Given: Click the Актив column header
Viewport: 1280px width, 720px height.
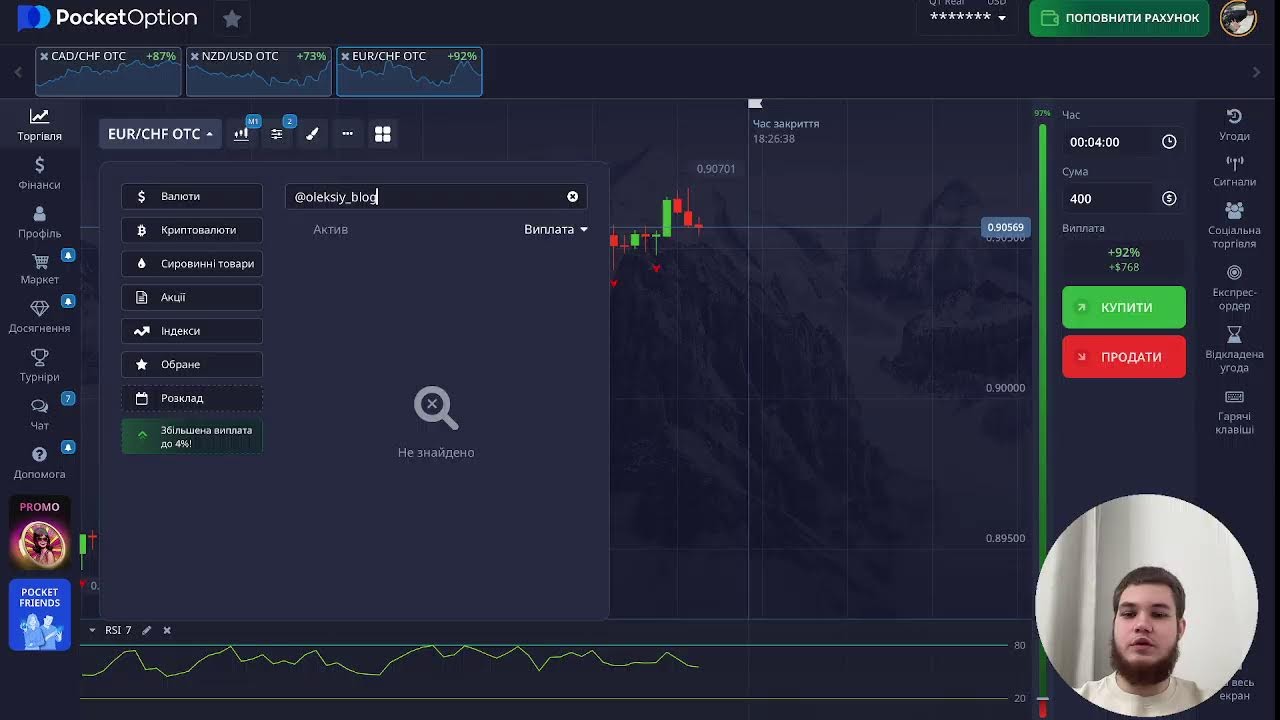Looking at the screenshot, I should tap(331, 230).
